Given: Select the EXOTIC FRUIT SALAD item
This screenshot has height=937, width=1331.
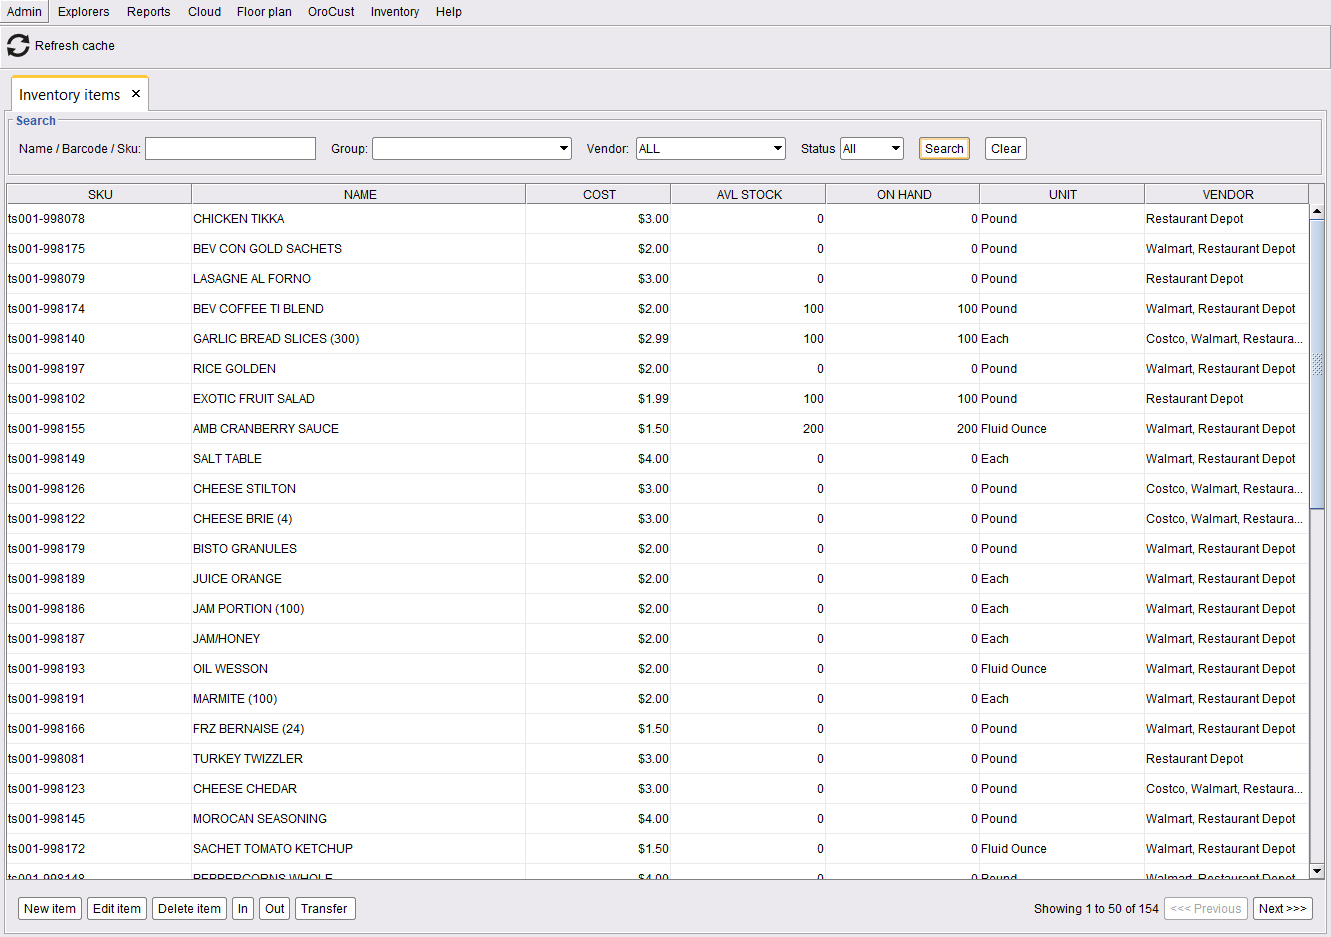Looking at the screenshot, I should click(658, 399).
